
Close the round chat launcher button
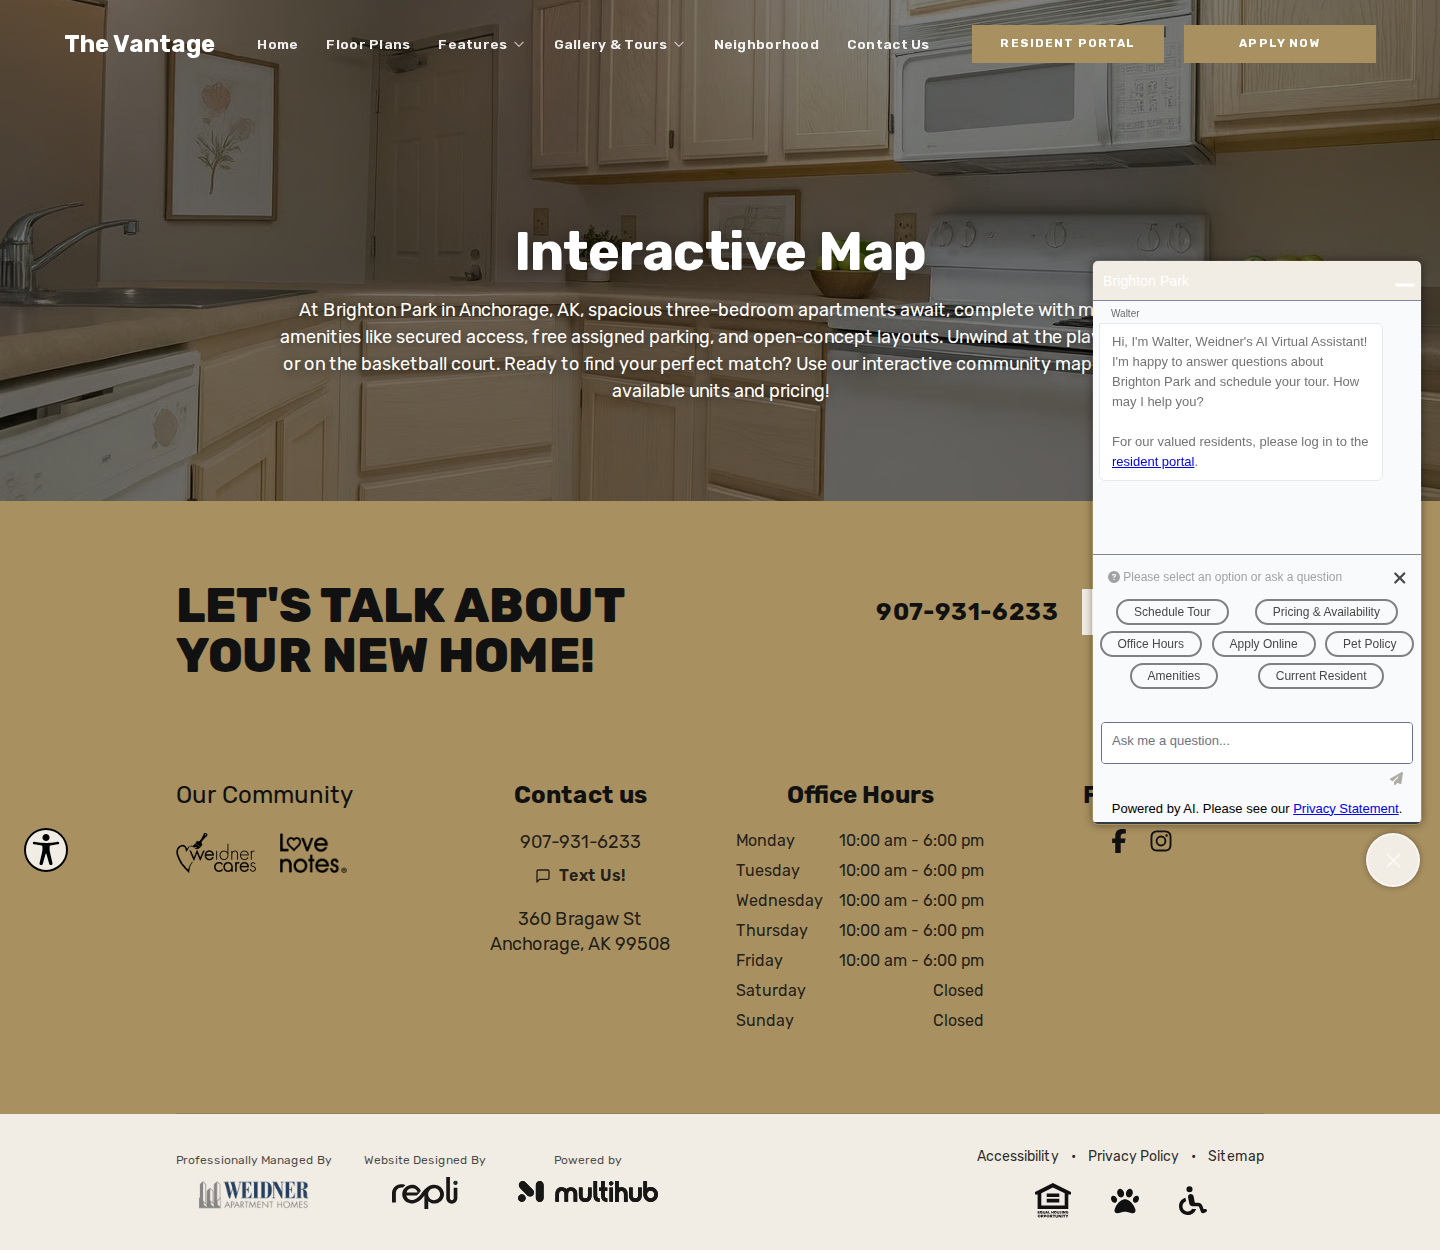pos(1393,860)
